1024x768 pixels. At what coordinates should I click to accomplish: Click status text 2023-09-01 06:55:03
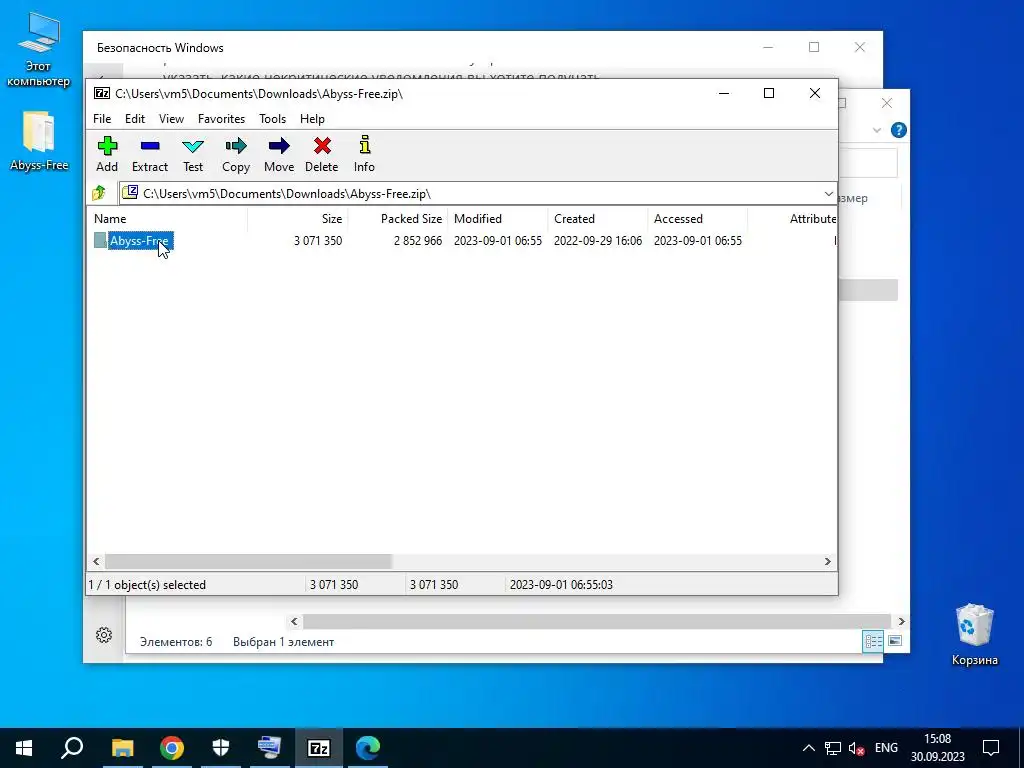561,585
